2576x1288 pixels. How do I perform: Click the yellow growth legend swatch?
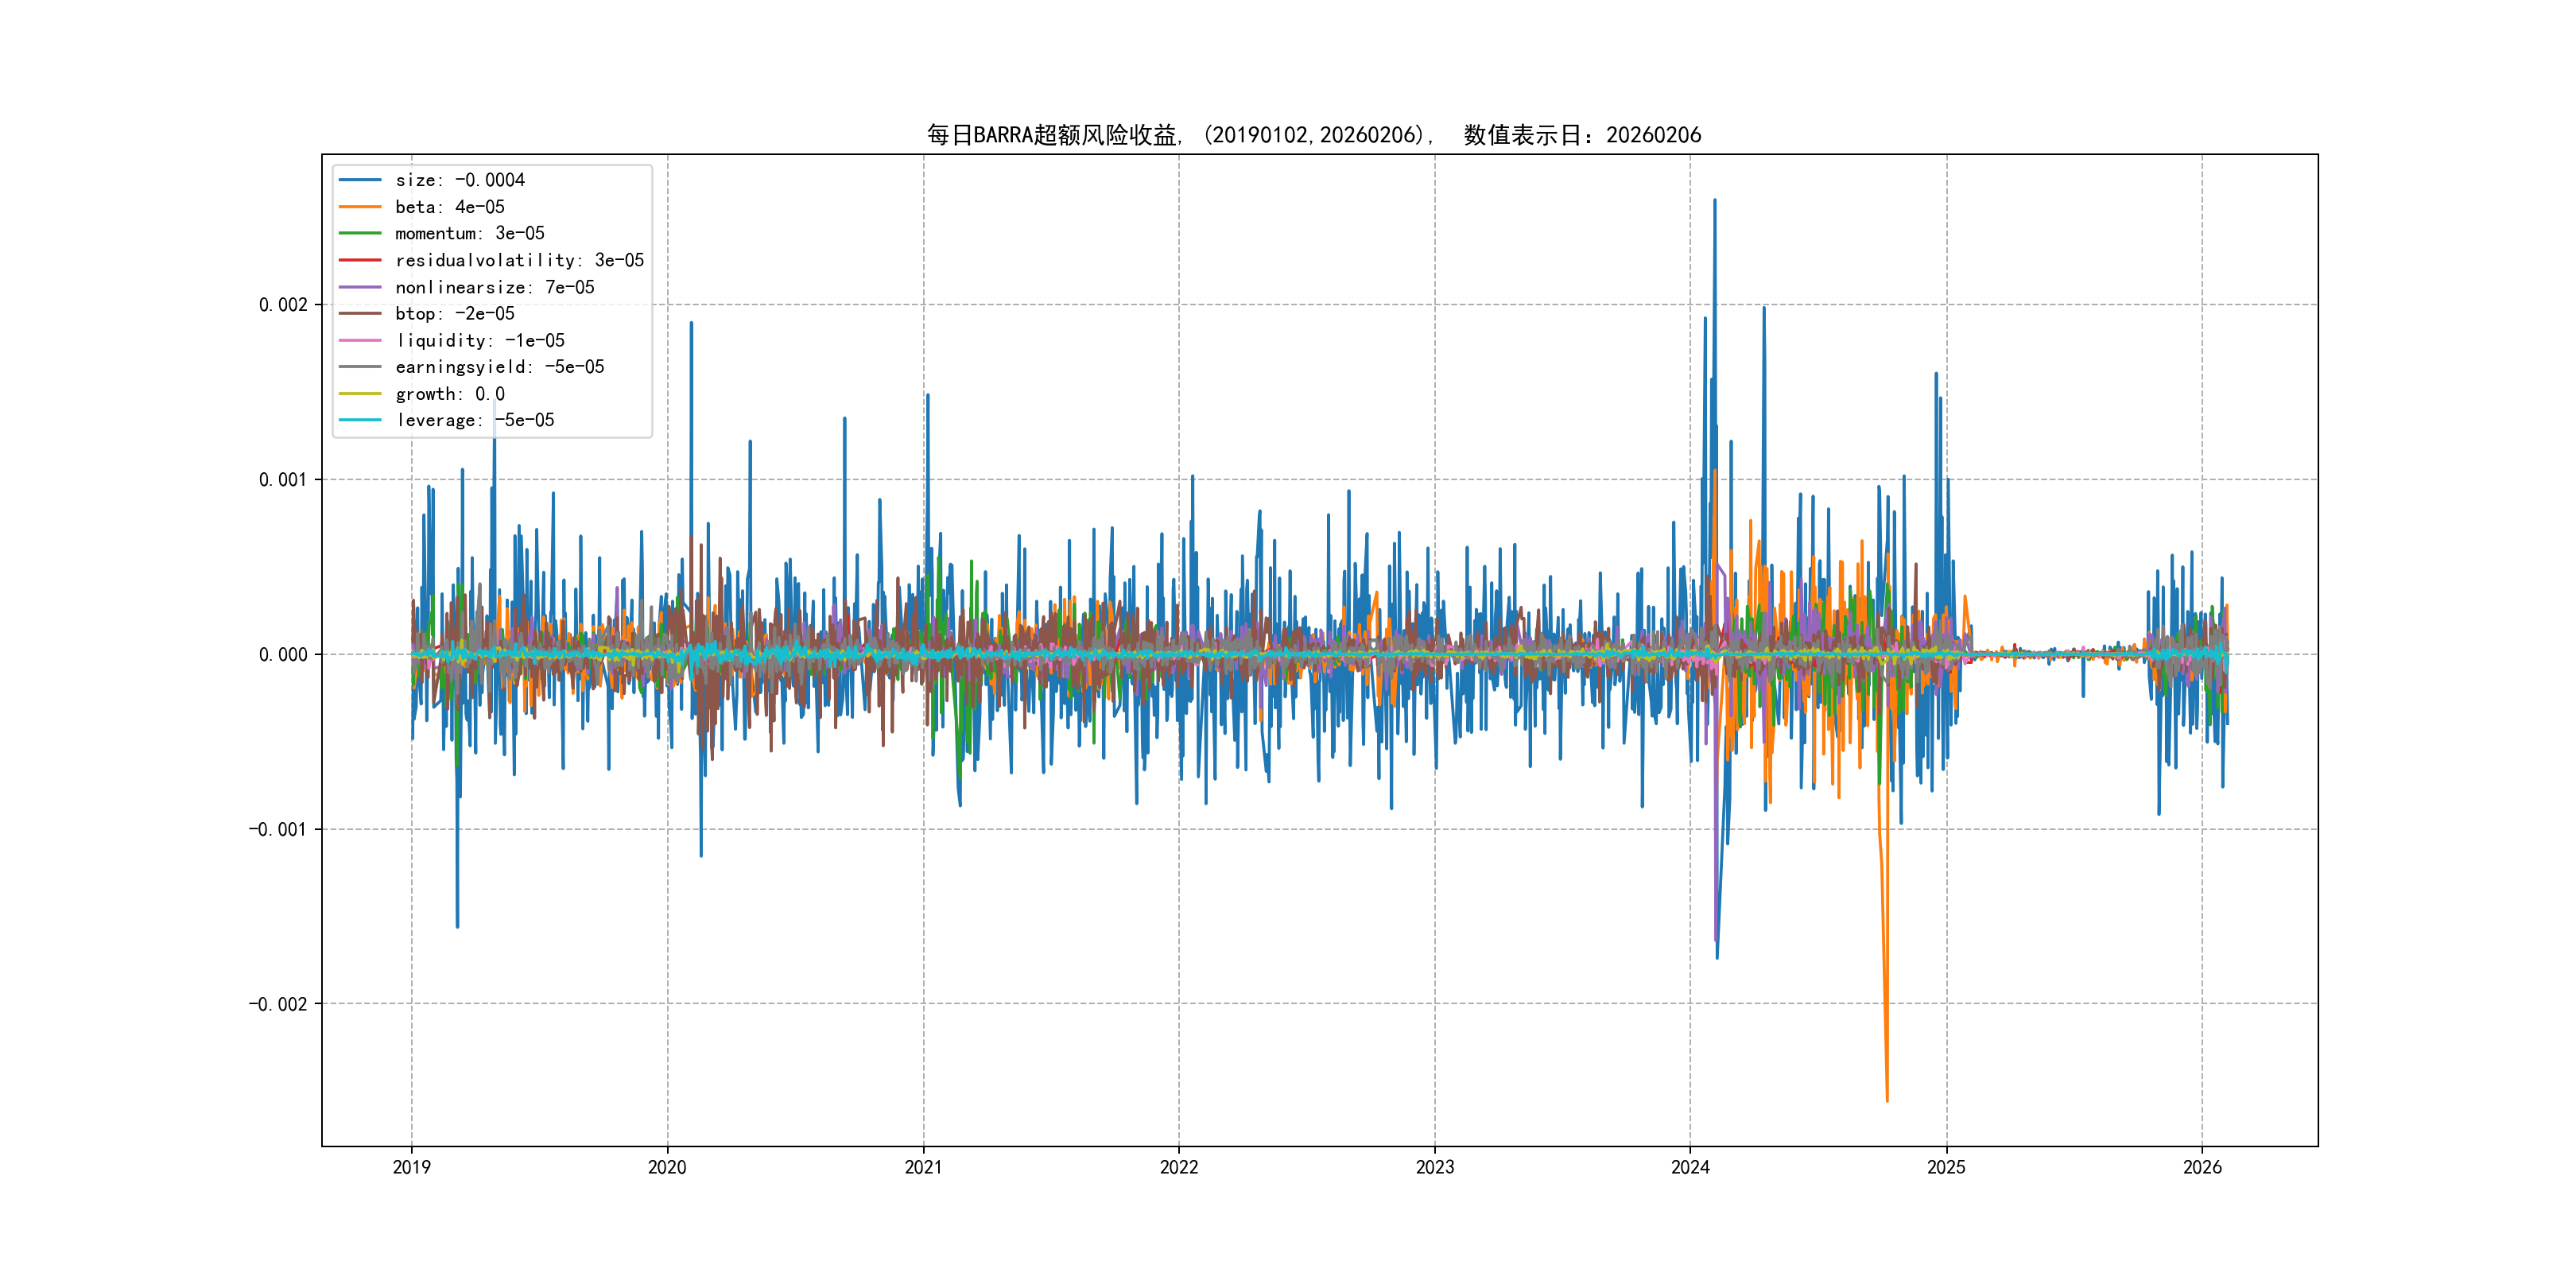[x=360, y=394]
